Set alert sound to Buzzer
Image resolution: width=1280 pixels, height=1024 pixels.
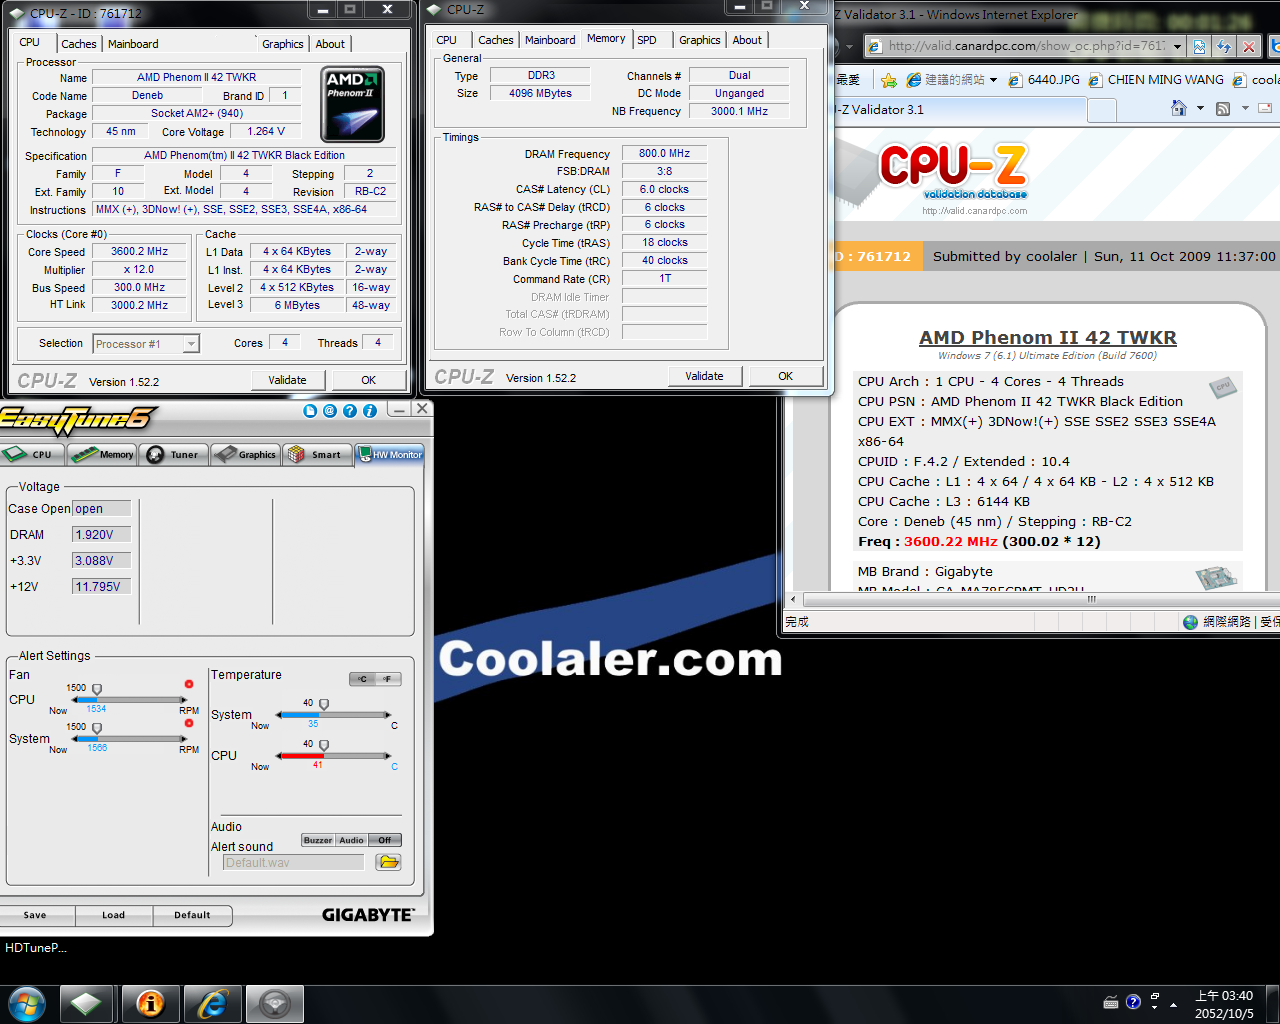tap(318, 840)
